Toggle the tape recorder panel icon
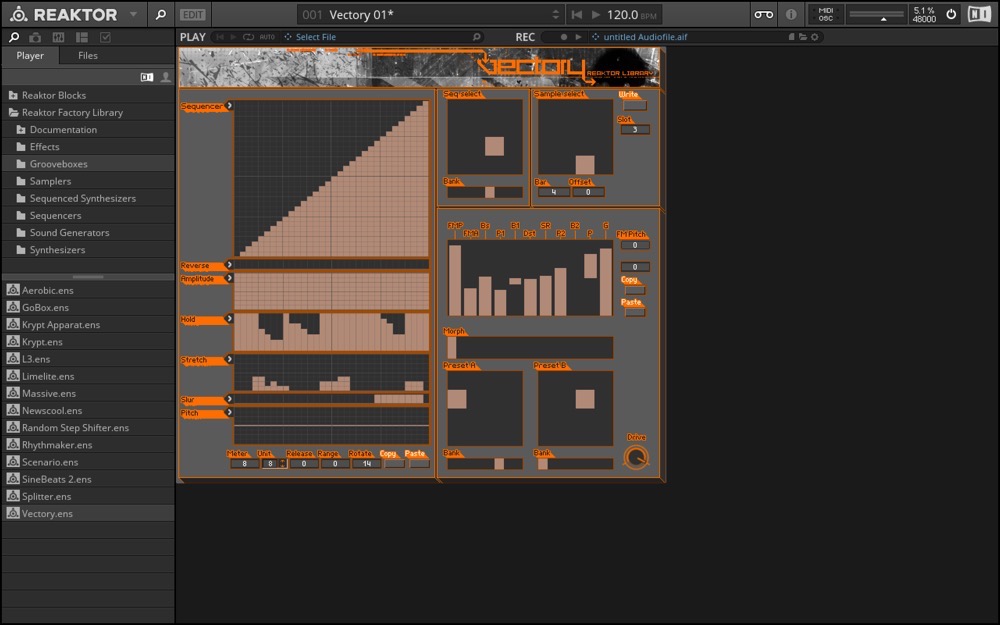The height and width of the screenshot is (625, 1000). (x=763, y=14)
